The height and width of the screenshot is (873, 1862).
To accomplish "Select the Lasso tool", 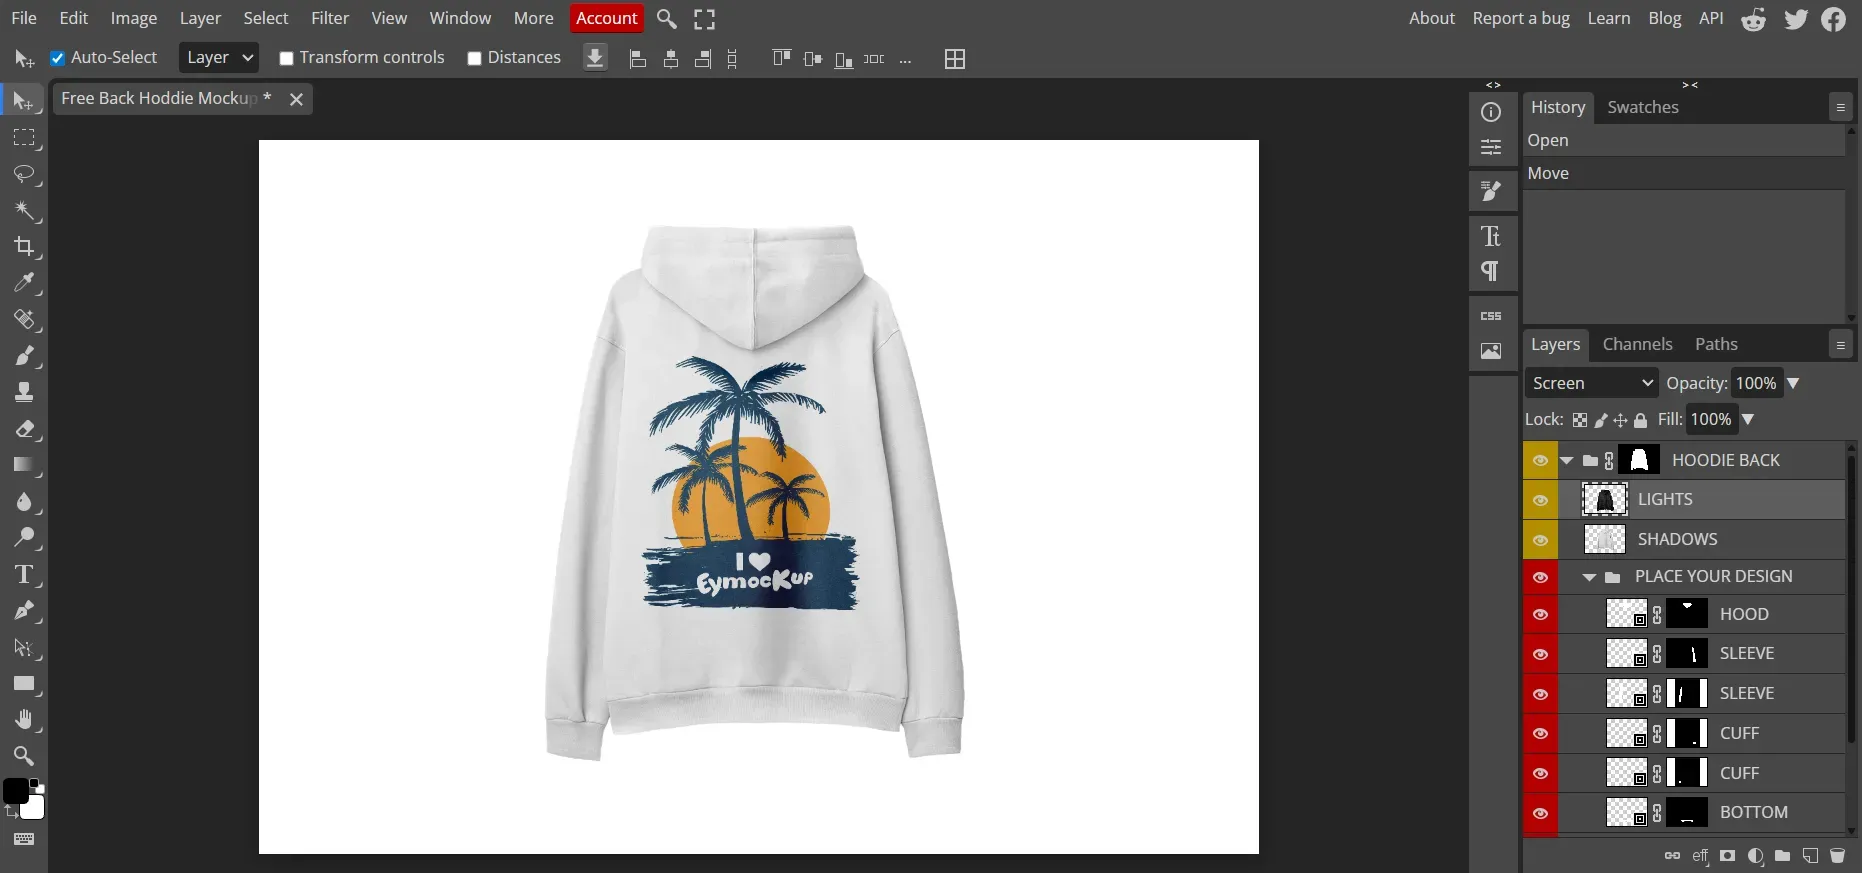I will (23, 174).
